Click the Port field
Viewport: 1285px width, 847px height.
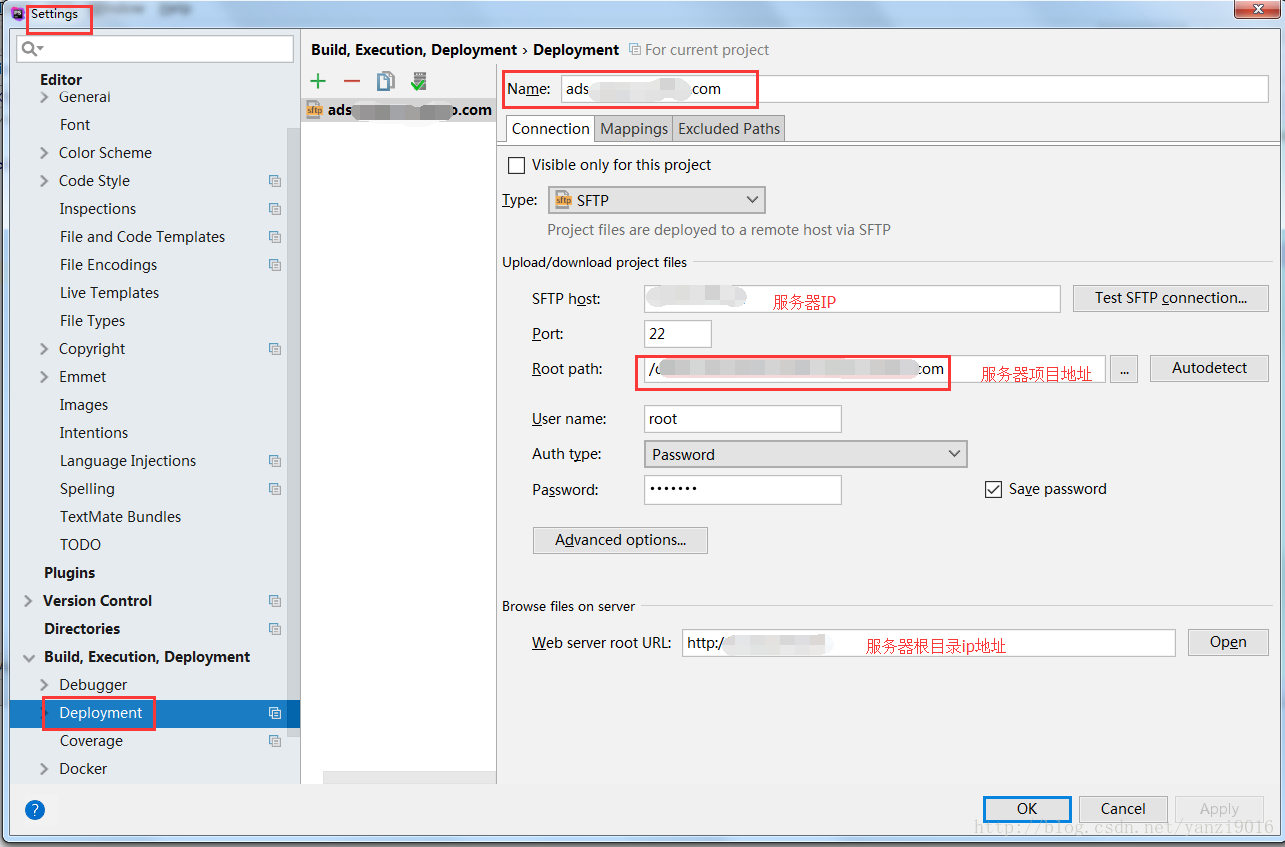pyautogui.click(x=678, y=333)
